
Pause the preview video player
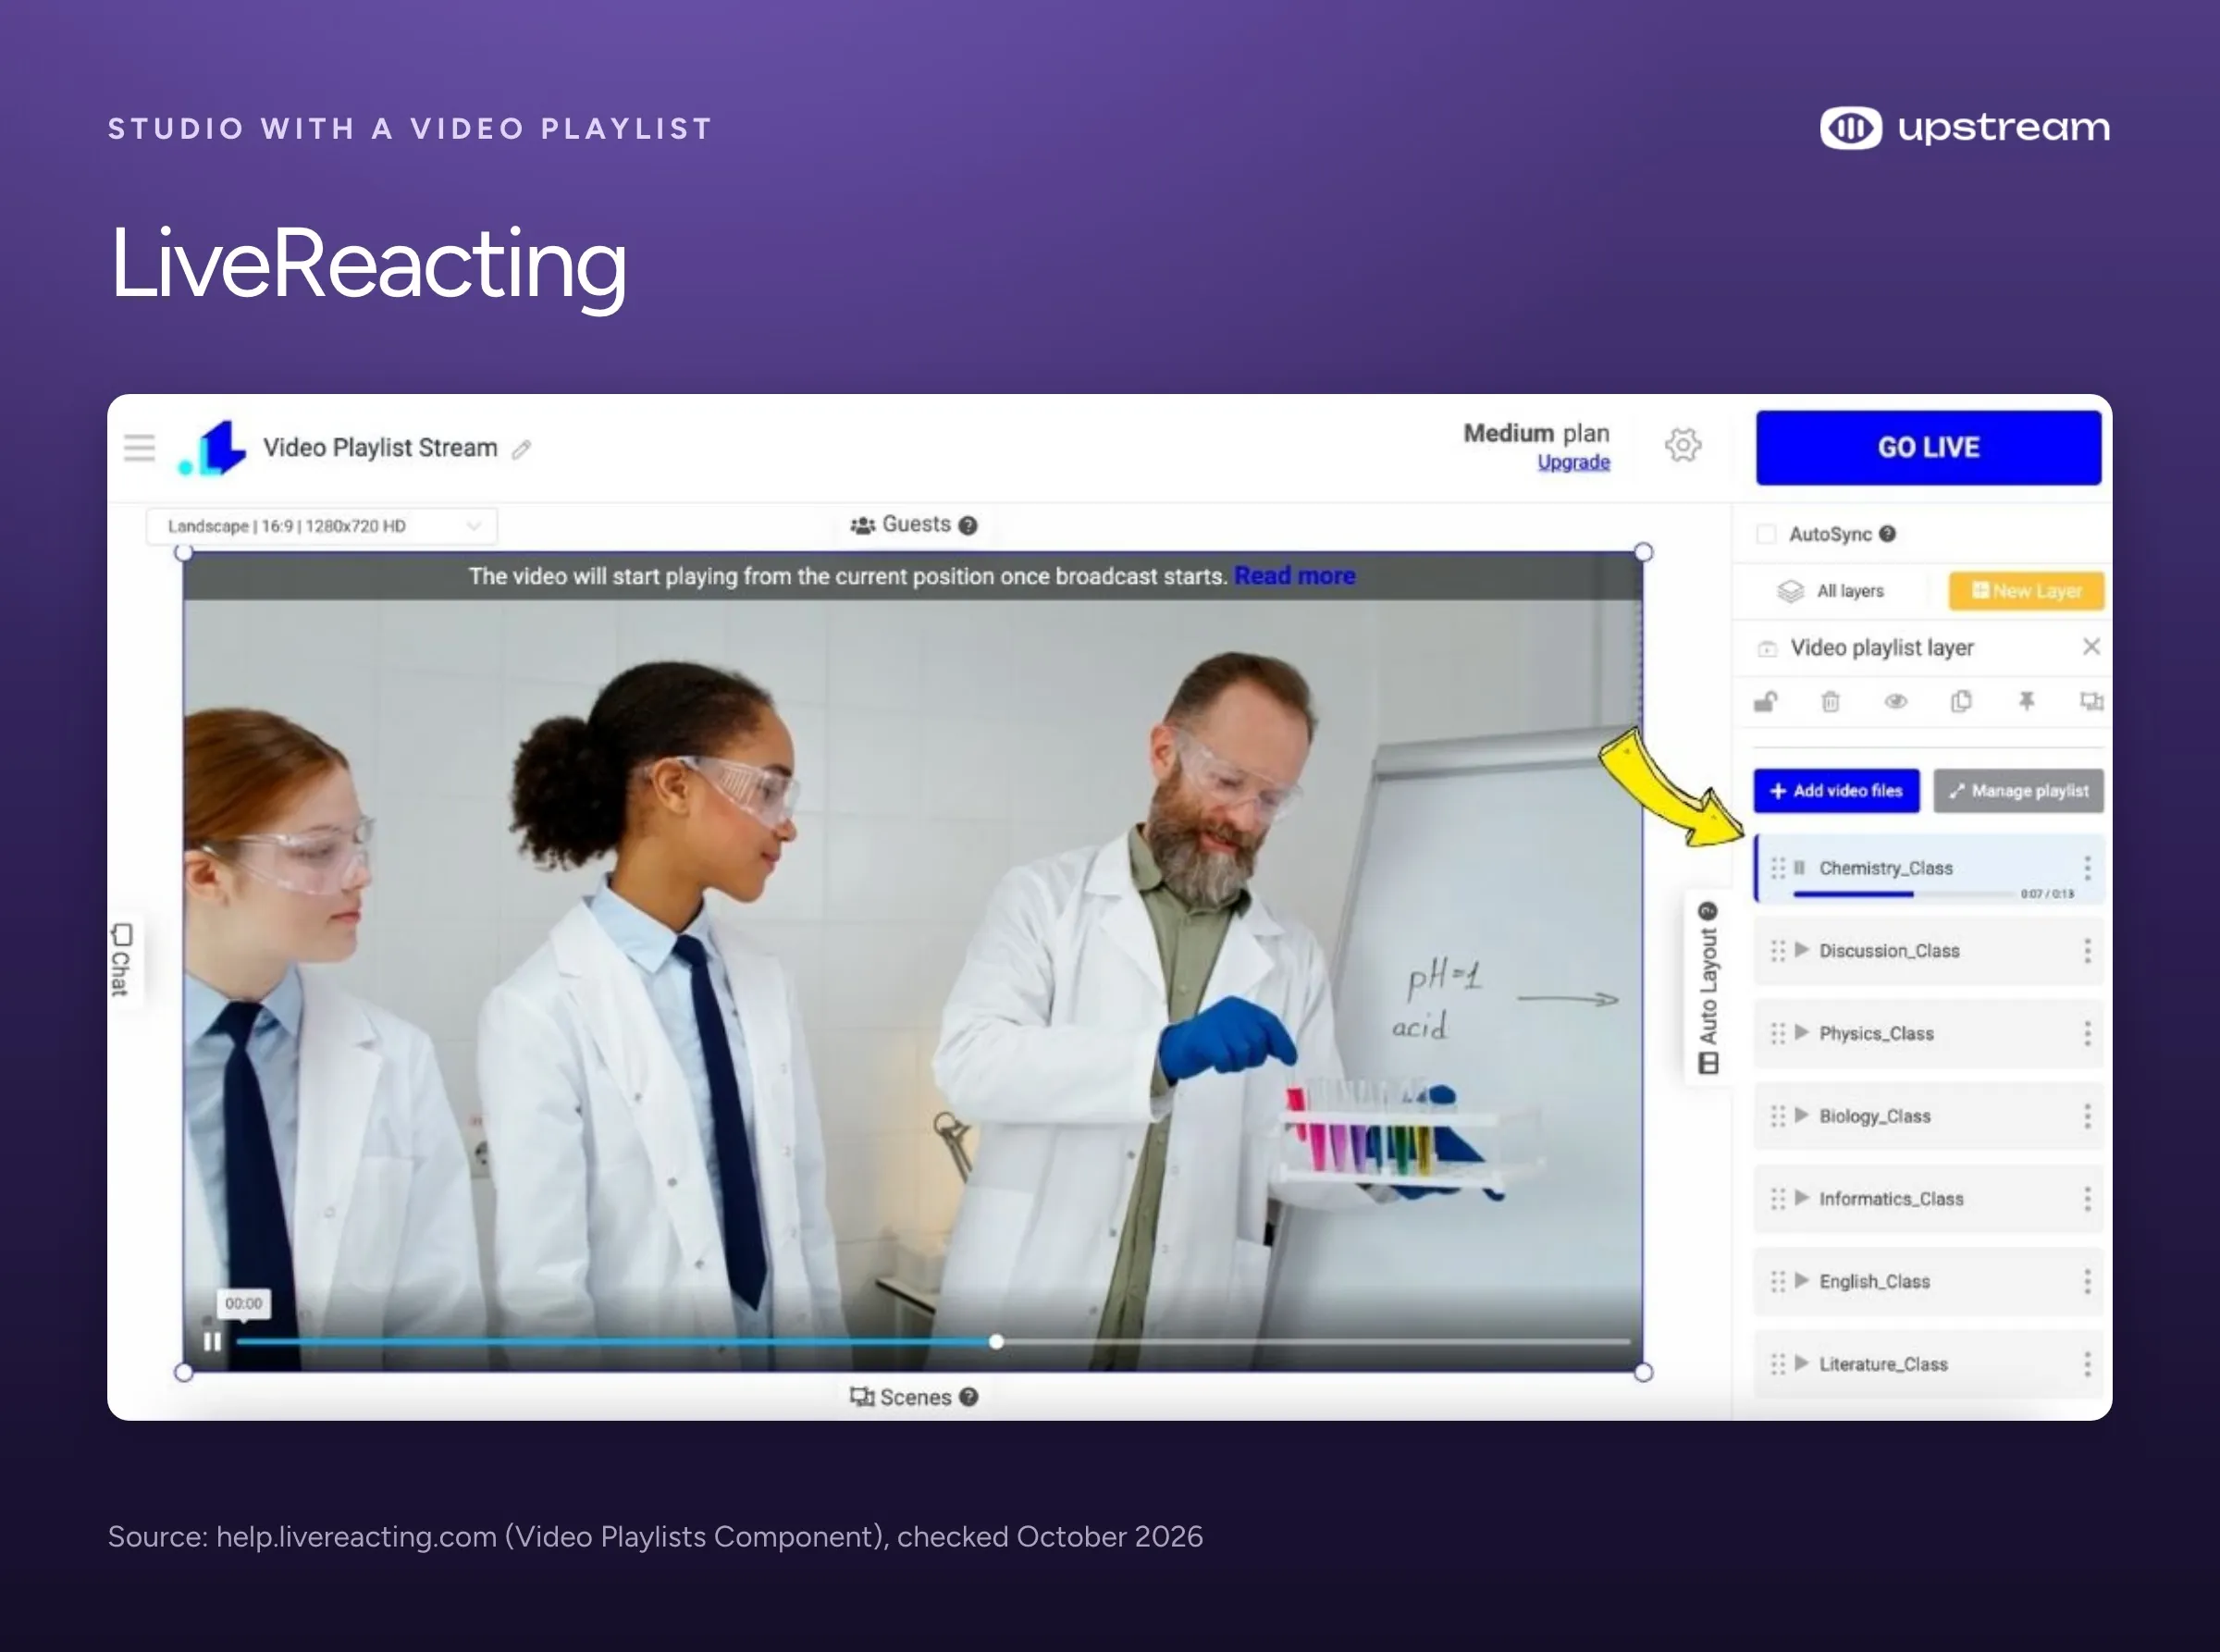(x=211, y=1342)
